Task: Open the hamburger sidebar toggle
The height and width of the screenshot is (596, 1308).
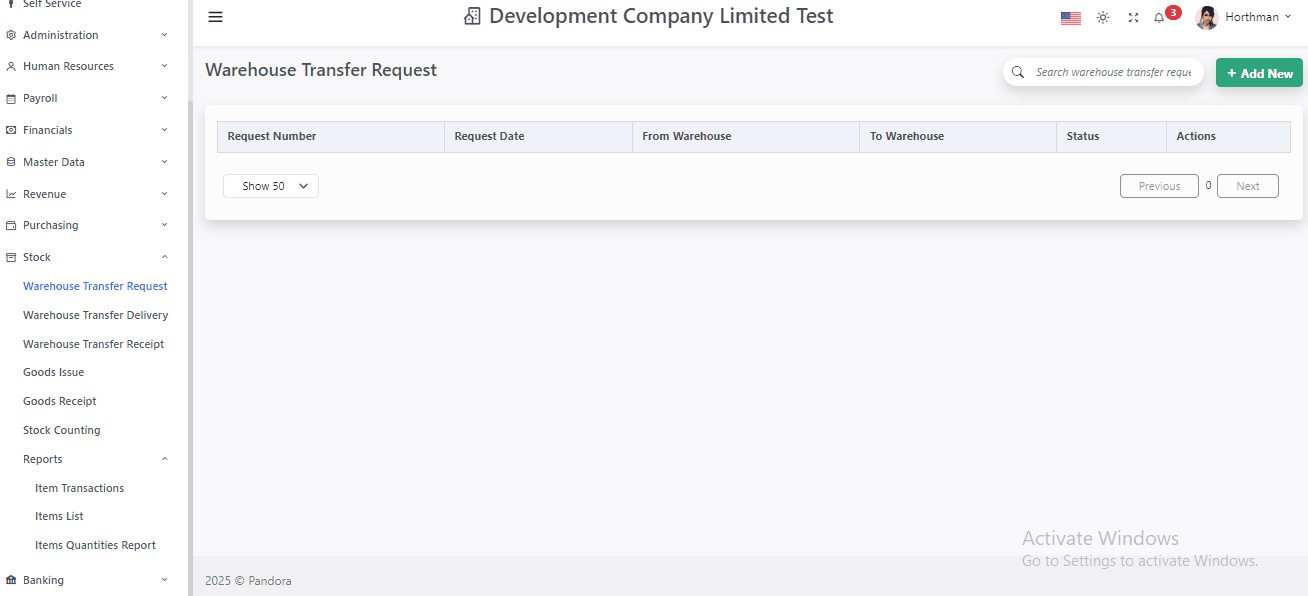Action: tap(215, 17)
